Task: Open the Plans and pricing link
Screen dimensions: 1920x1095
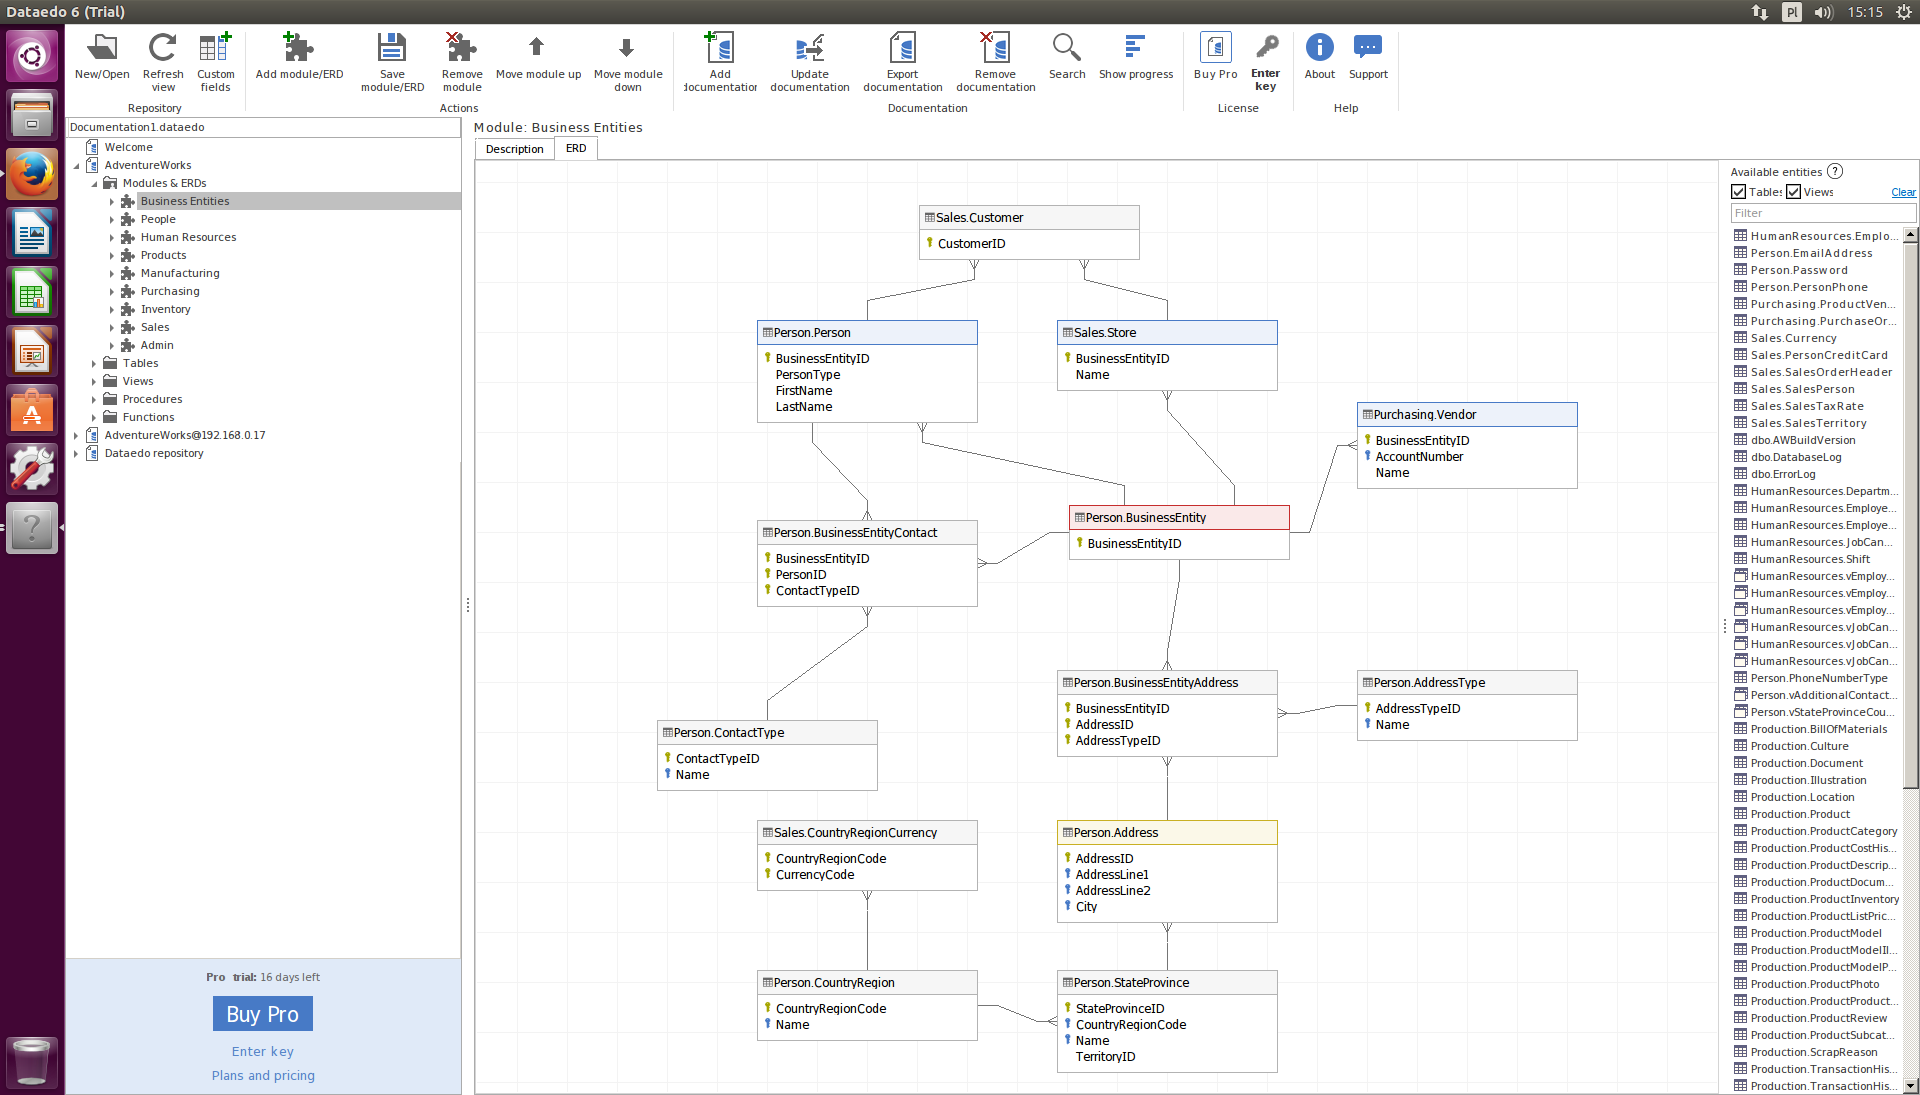Action: (263, 1076)
